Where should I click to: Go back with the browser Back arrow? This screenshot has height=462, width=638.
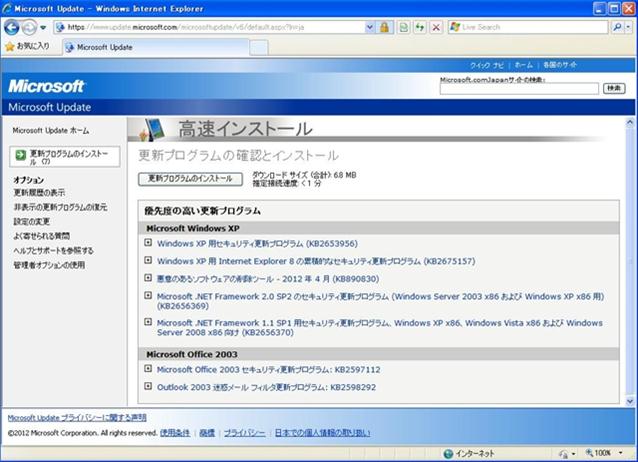tap(11, 27)
